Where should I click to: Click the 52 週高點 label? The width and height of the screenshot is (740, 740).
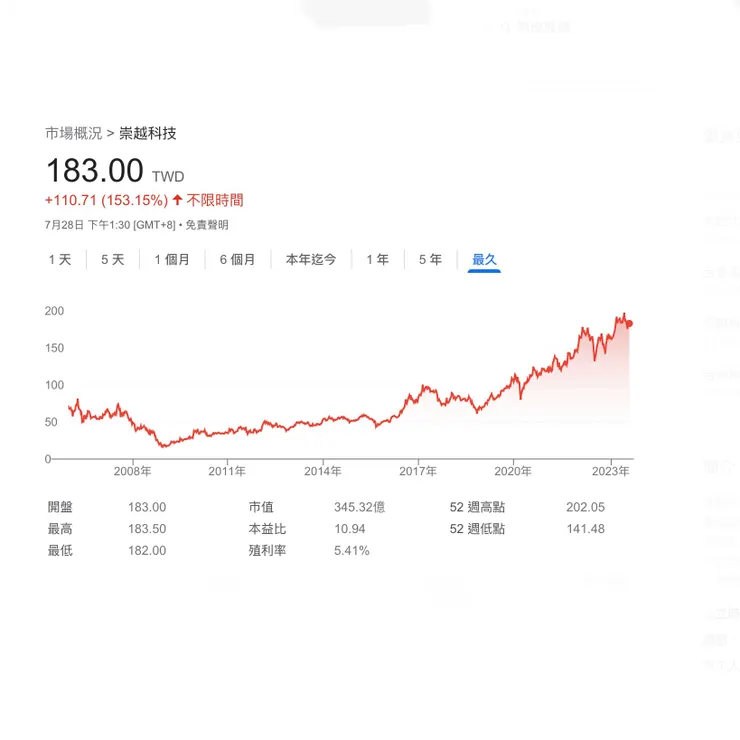point(477,507)
